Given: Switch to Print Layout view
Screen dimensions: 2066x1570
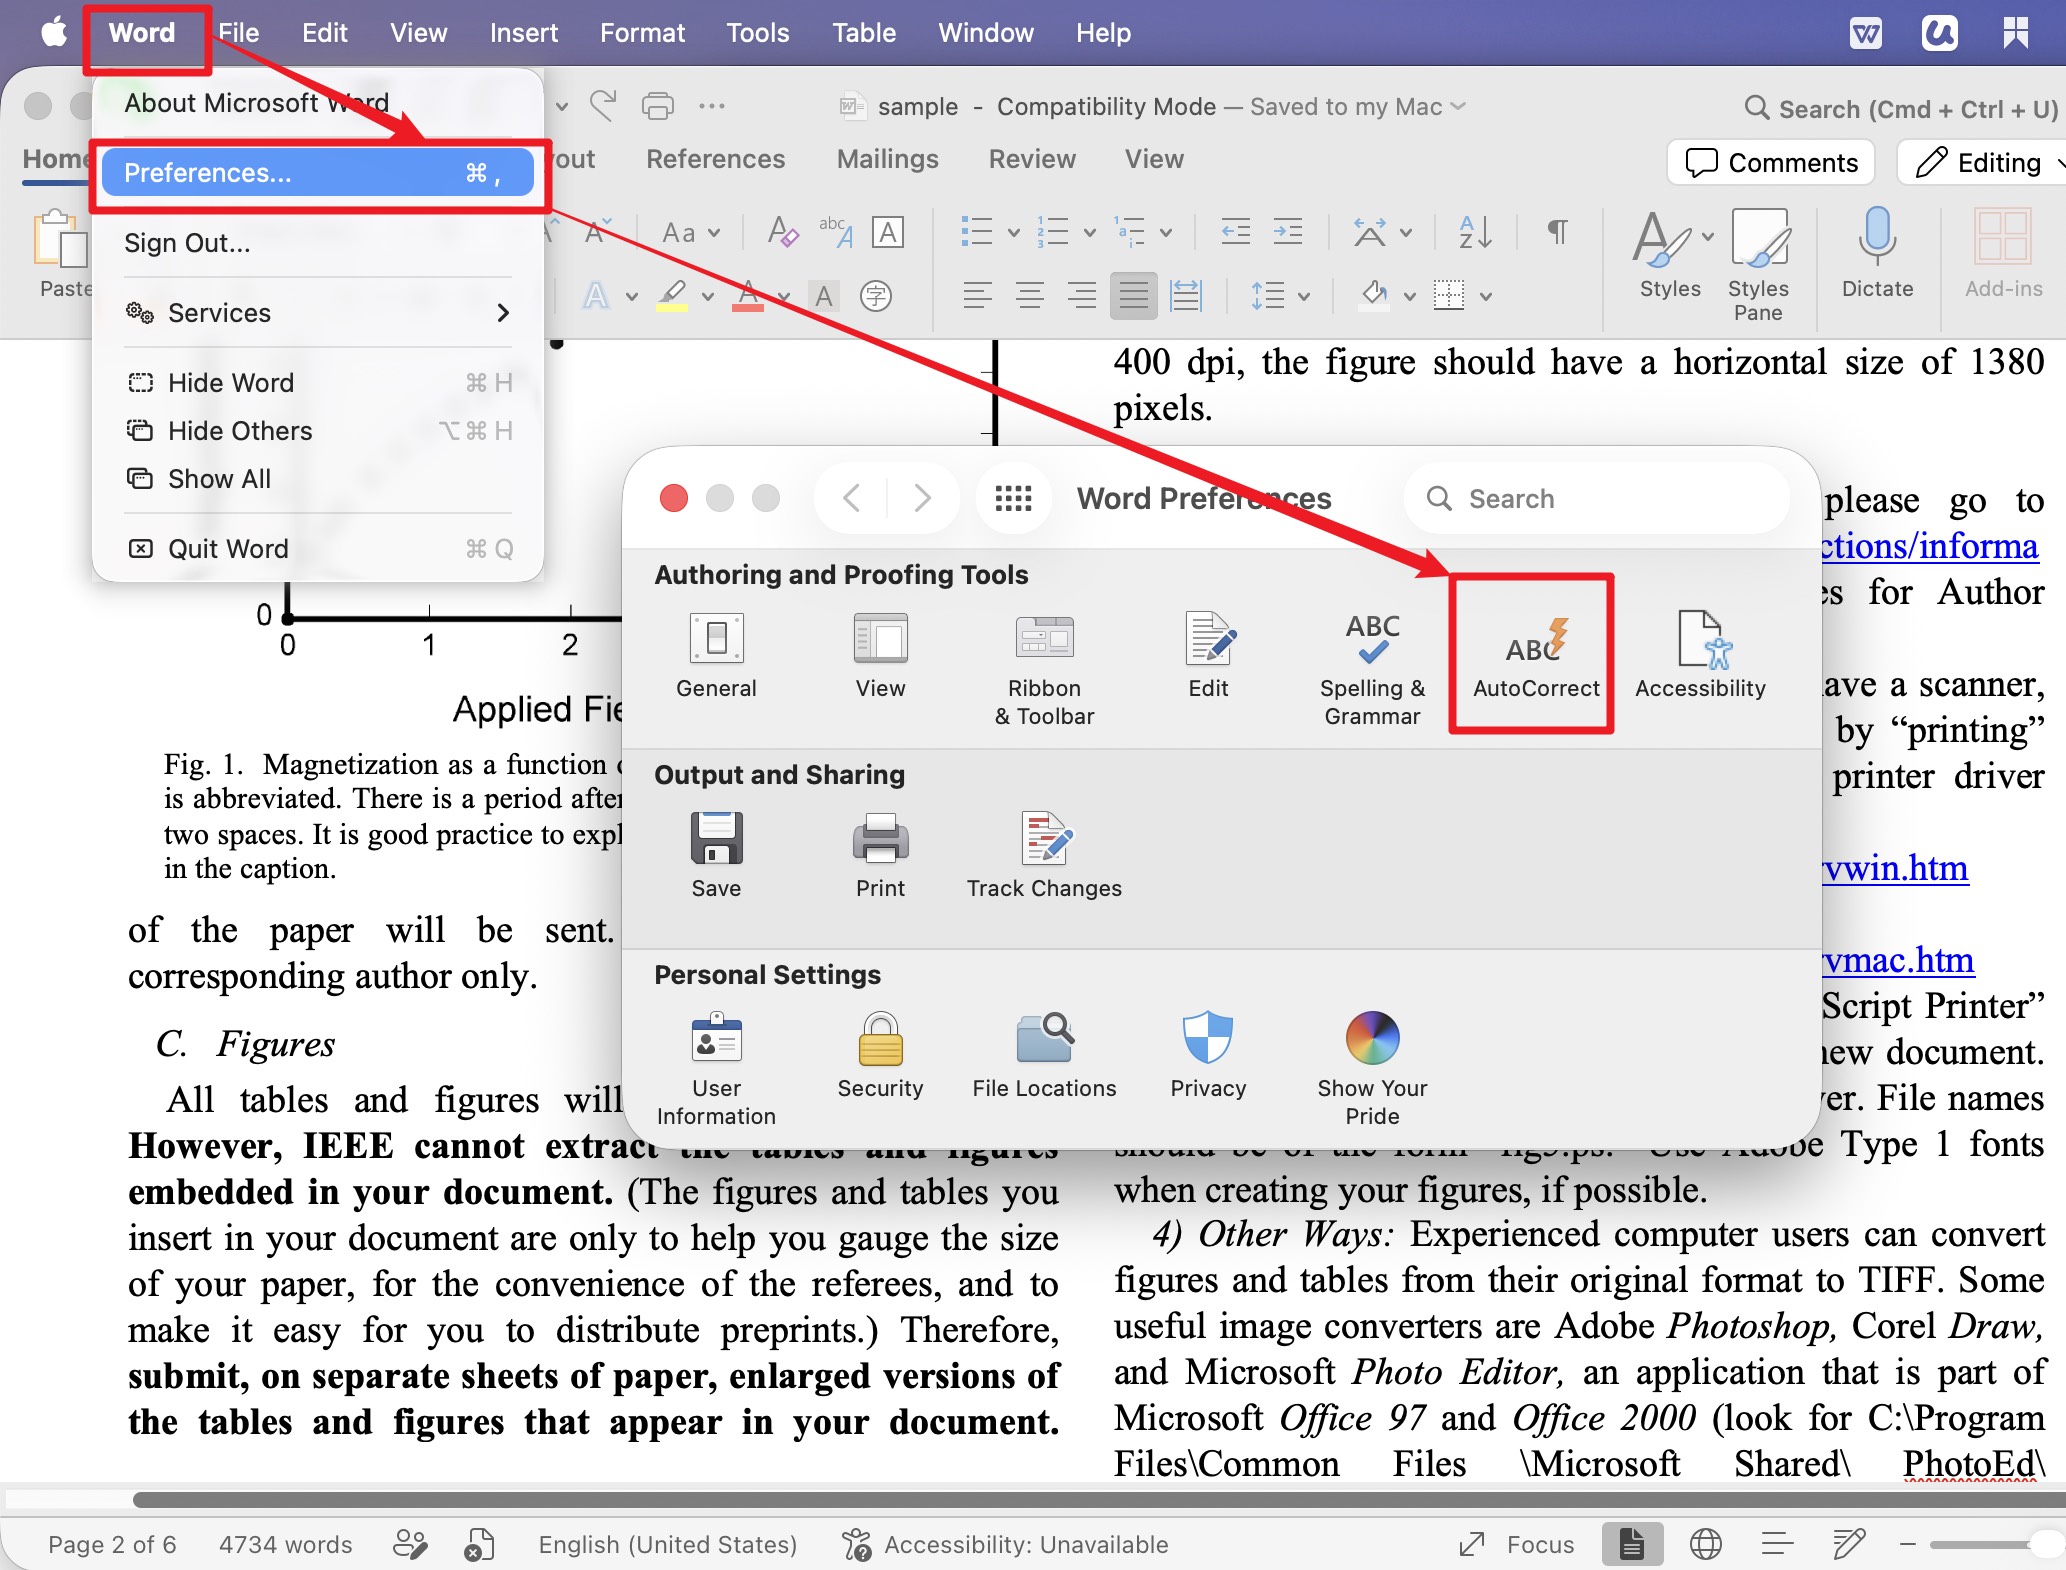Looking at the screenshot, I should point(1632,1545).
